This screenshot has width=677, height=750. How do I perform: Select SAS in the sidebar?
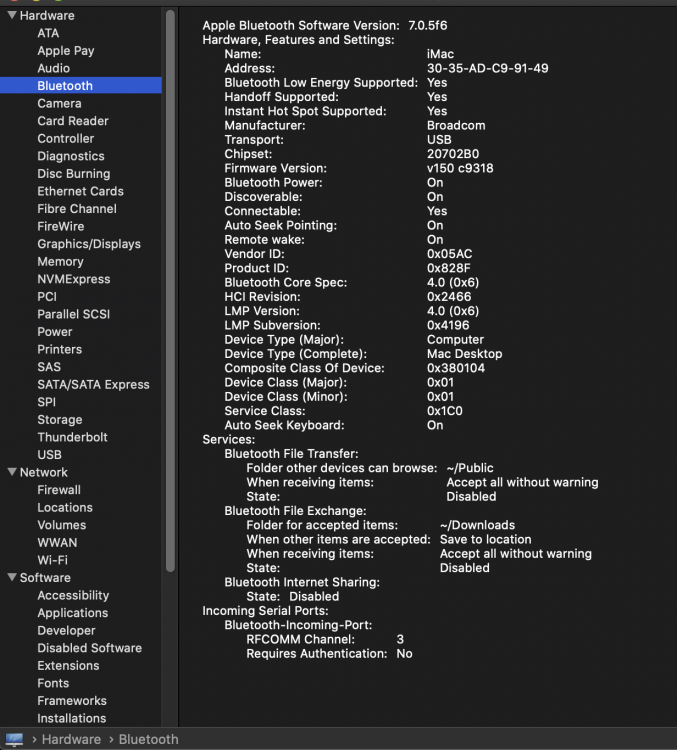click(x=49, y=367)
